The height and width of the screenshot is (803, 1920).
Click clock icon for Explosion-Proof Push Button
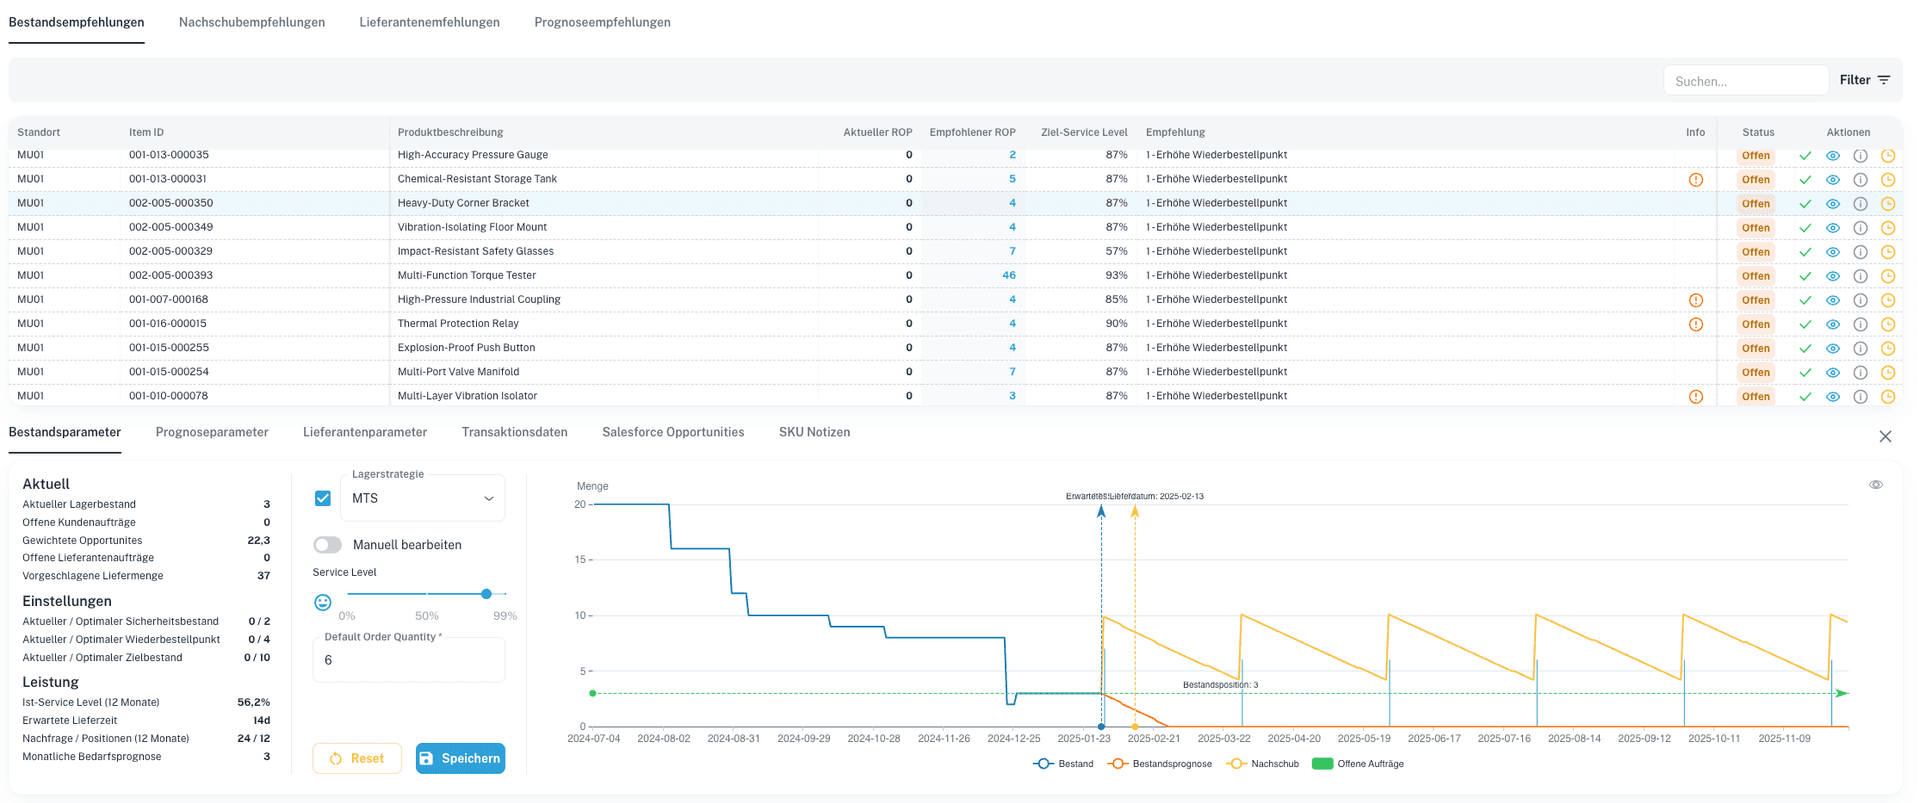click(x=1888, y=349)
